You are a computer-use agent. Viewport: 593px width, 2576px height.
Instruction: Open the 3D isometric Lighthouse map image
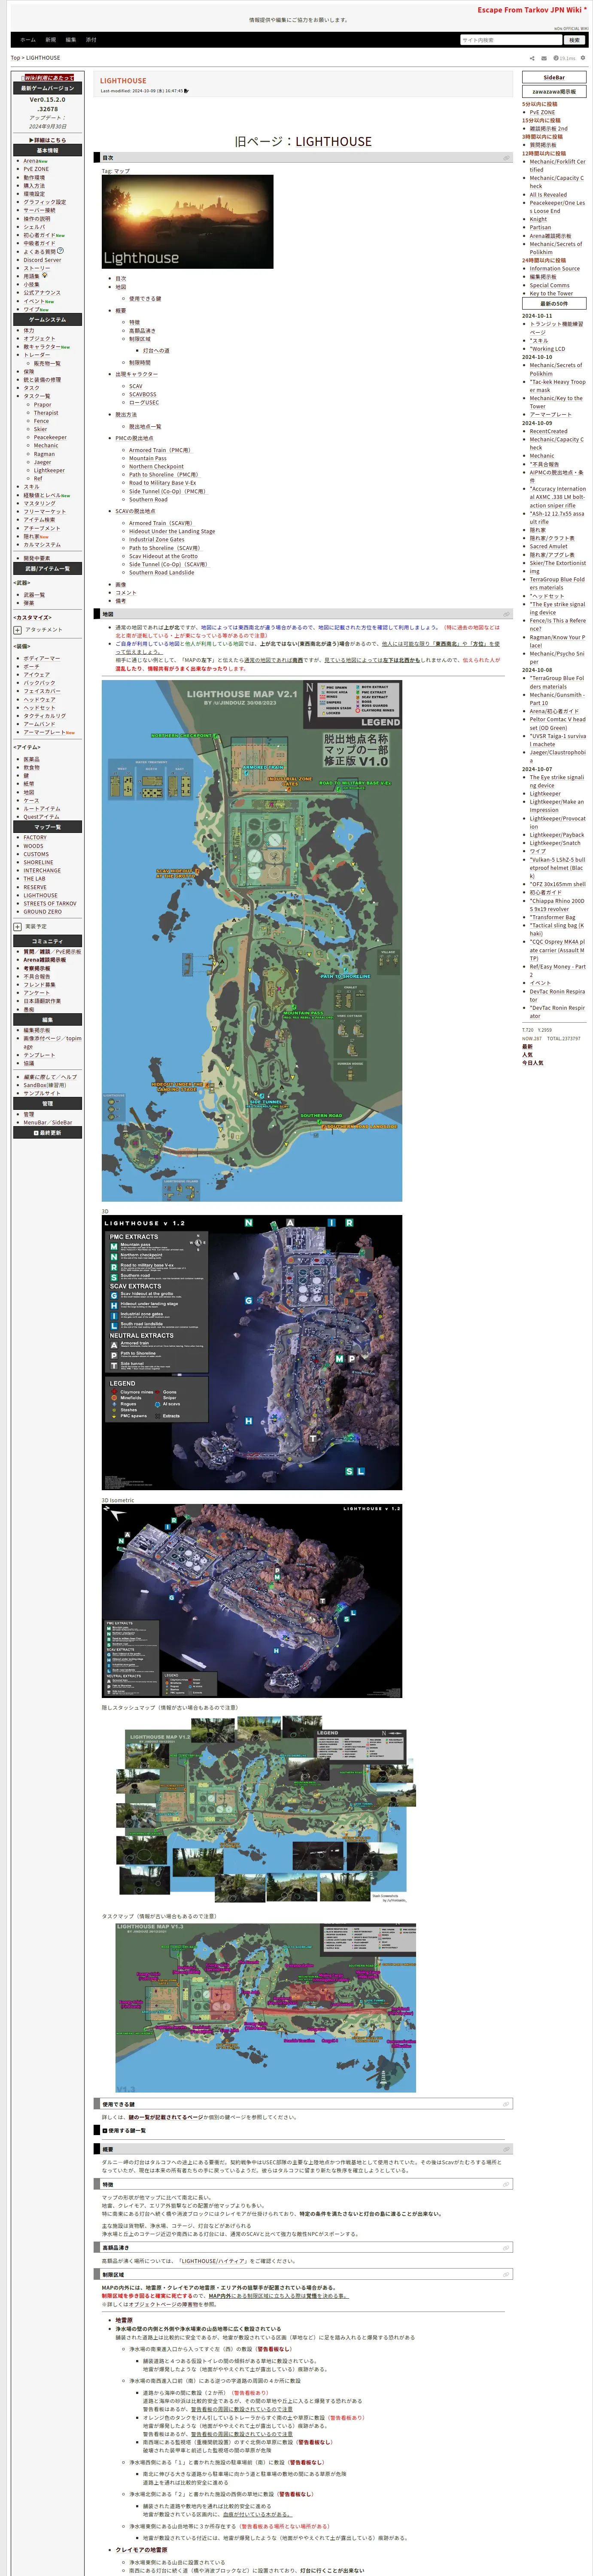(x=252, y=1600)
